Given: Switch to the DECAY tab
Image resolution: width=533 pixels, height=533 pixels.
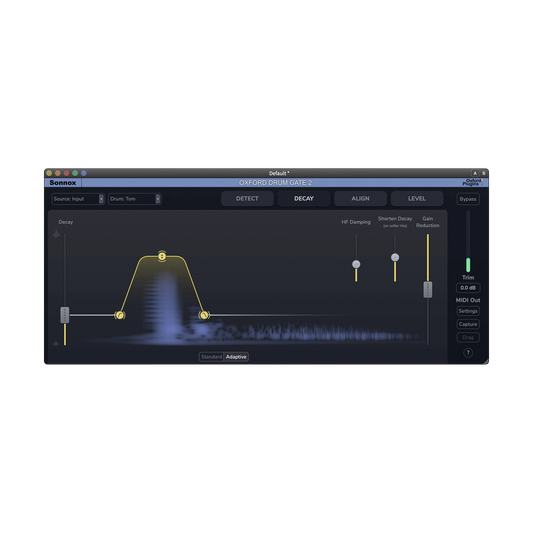Looking at the screenshot, I should coord(304,199).
